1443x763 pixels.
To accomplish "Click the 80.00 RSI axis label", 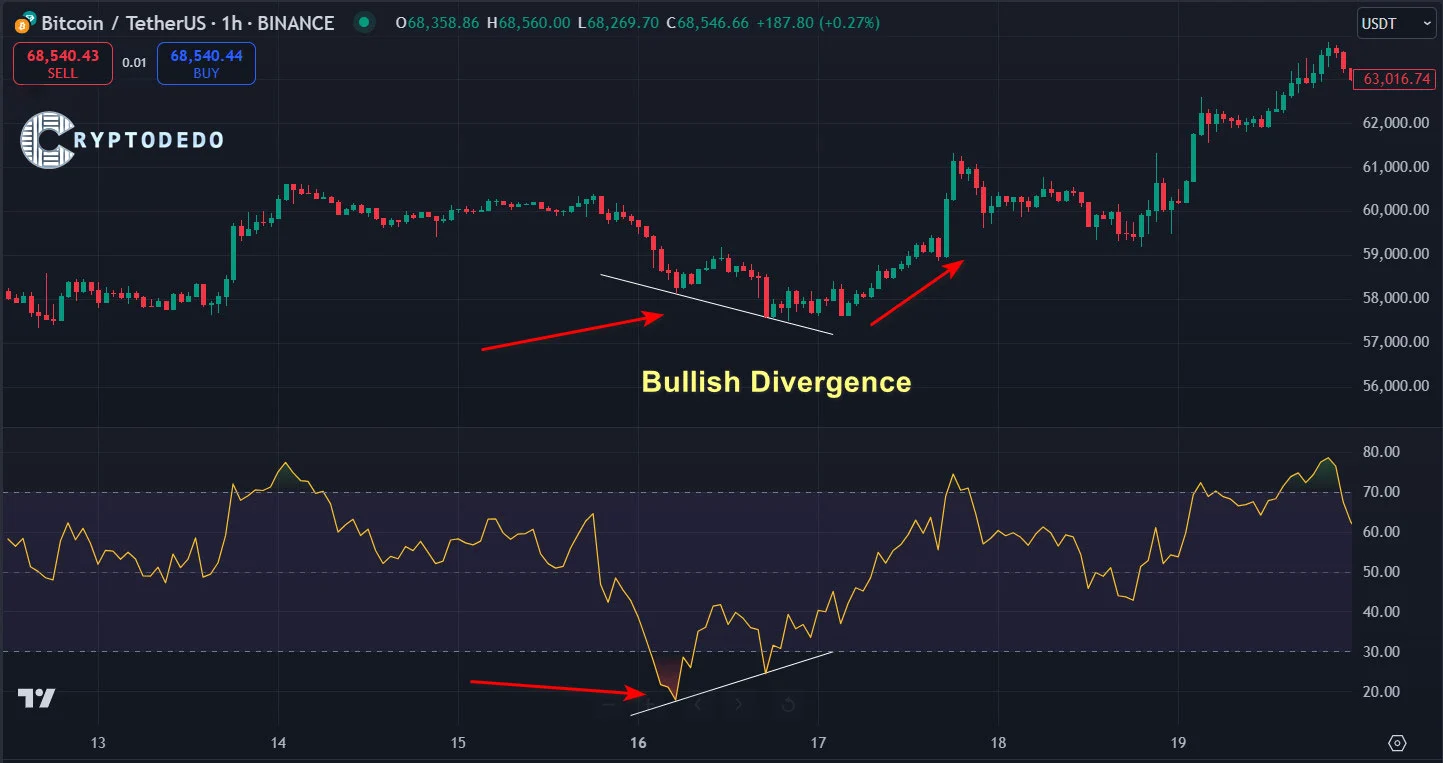I will tap(1381, 452).
